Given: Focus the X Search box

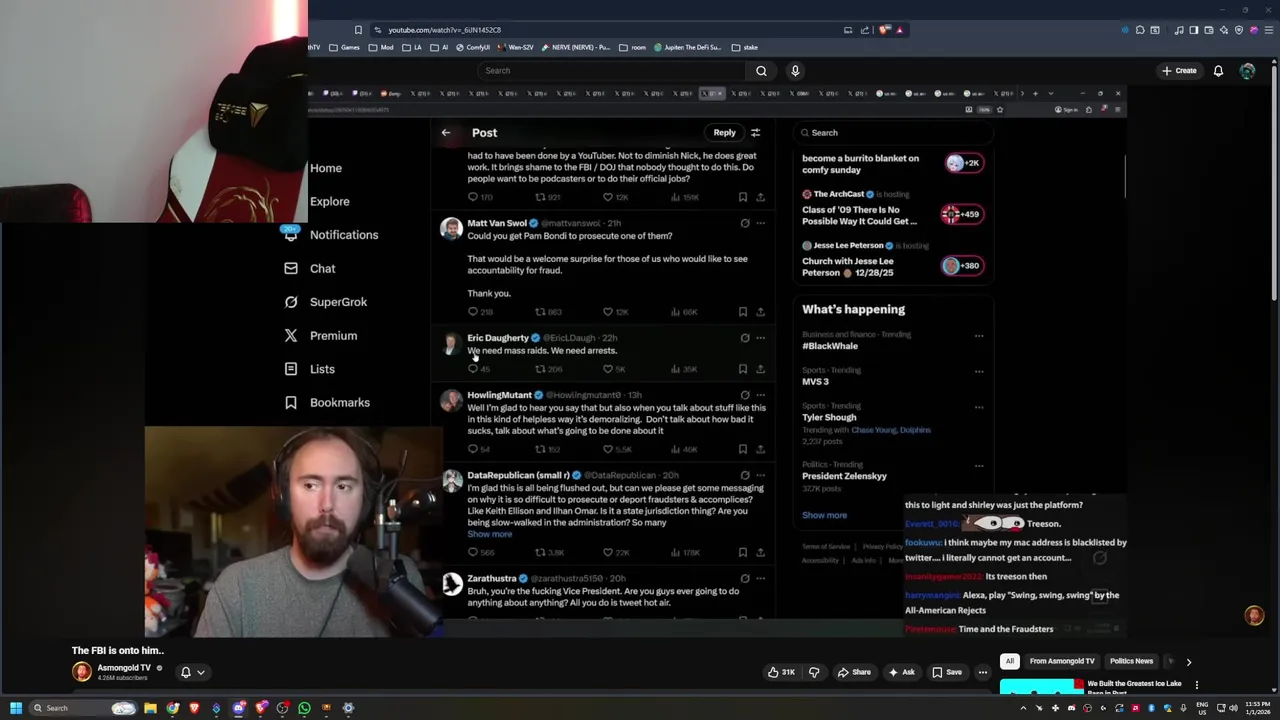Looking at the screenshot, I should coord(894,132).
